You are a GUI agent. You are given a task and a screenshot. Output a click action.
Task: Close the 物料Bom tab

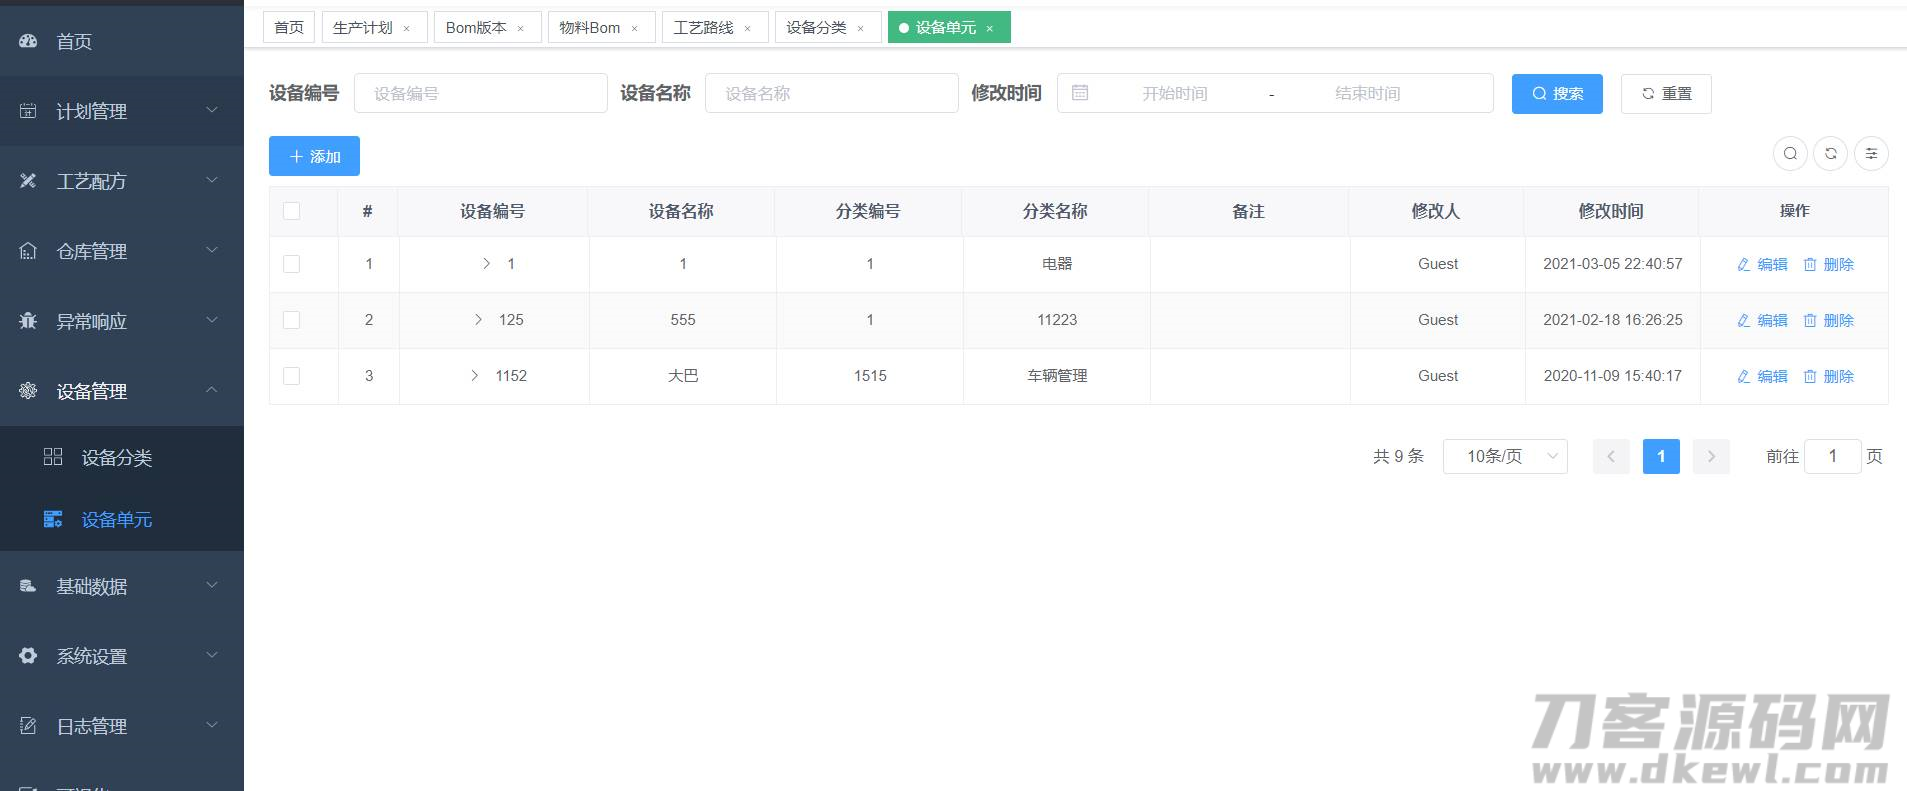(634, 28)
